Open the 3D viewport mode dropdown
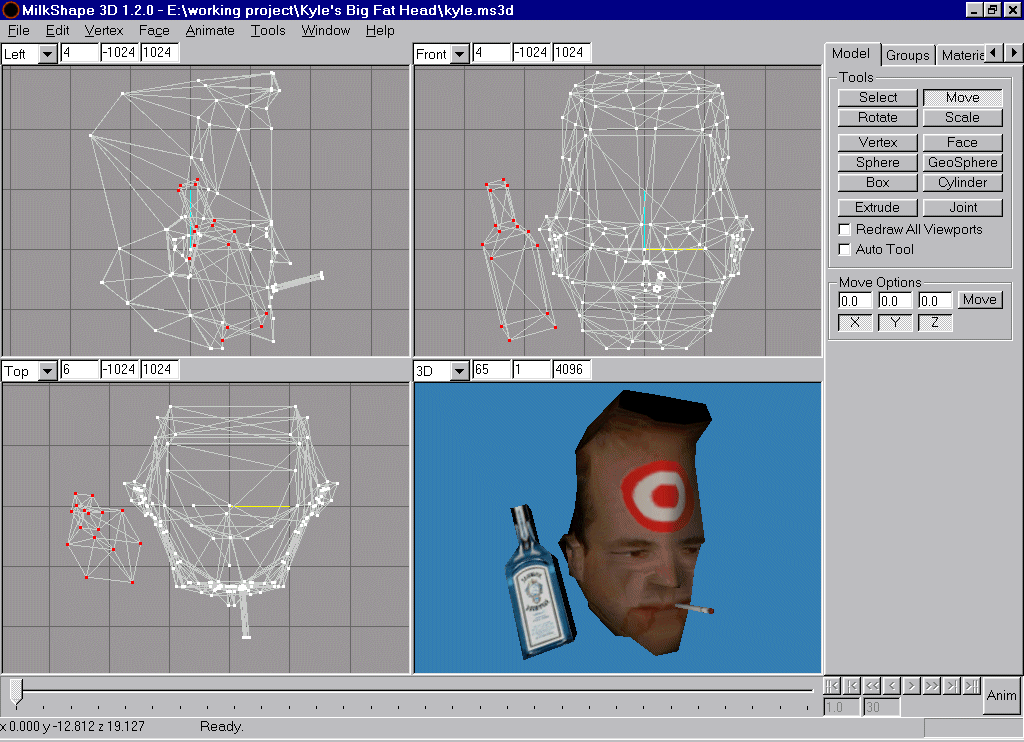This screenshot has height=742, width=1024. coord(459,369)
